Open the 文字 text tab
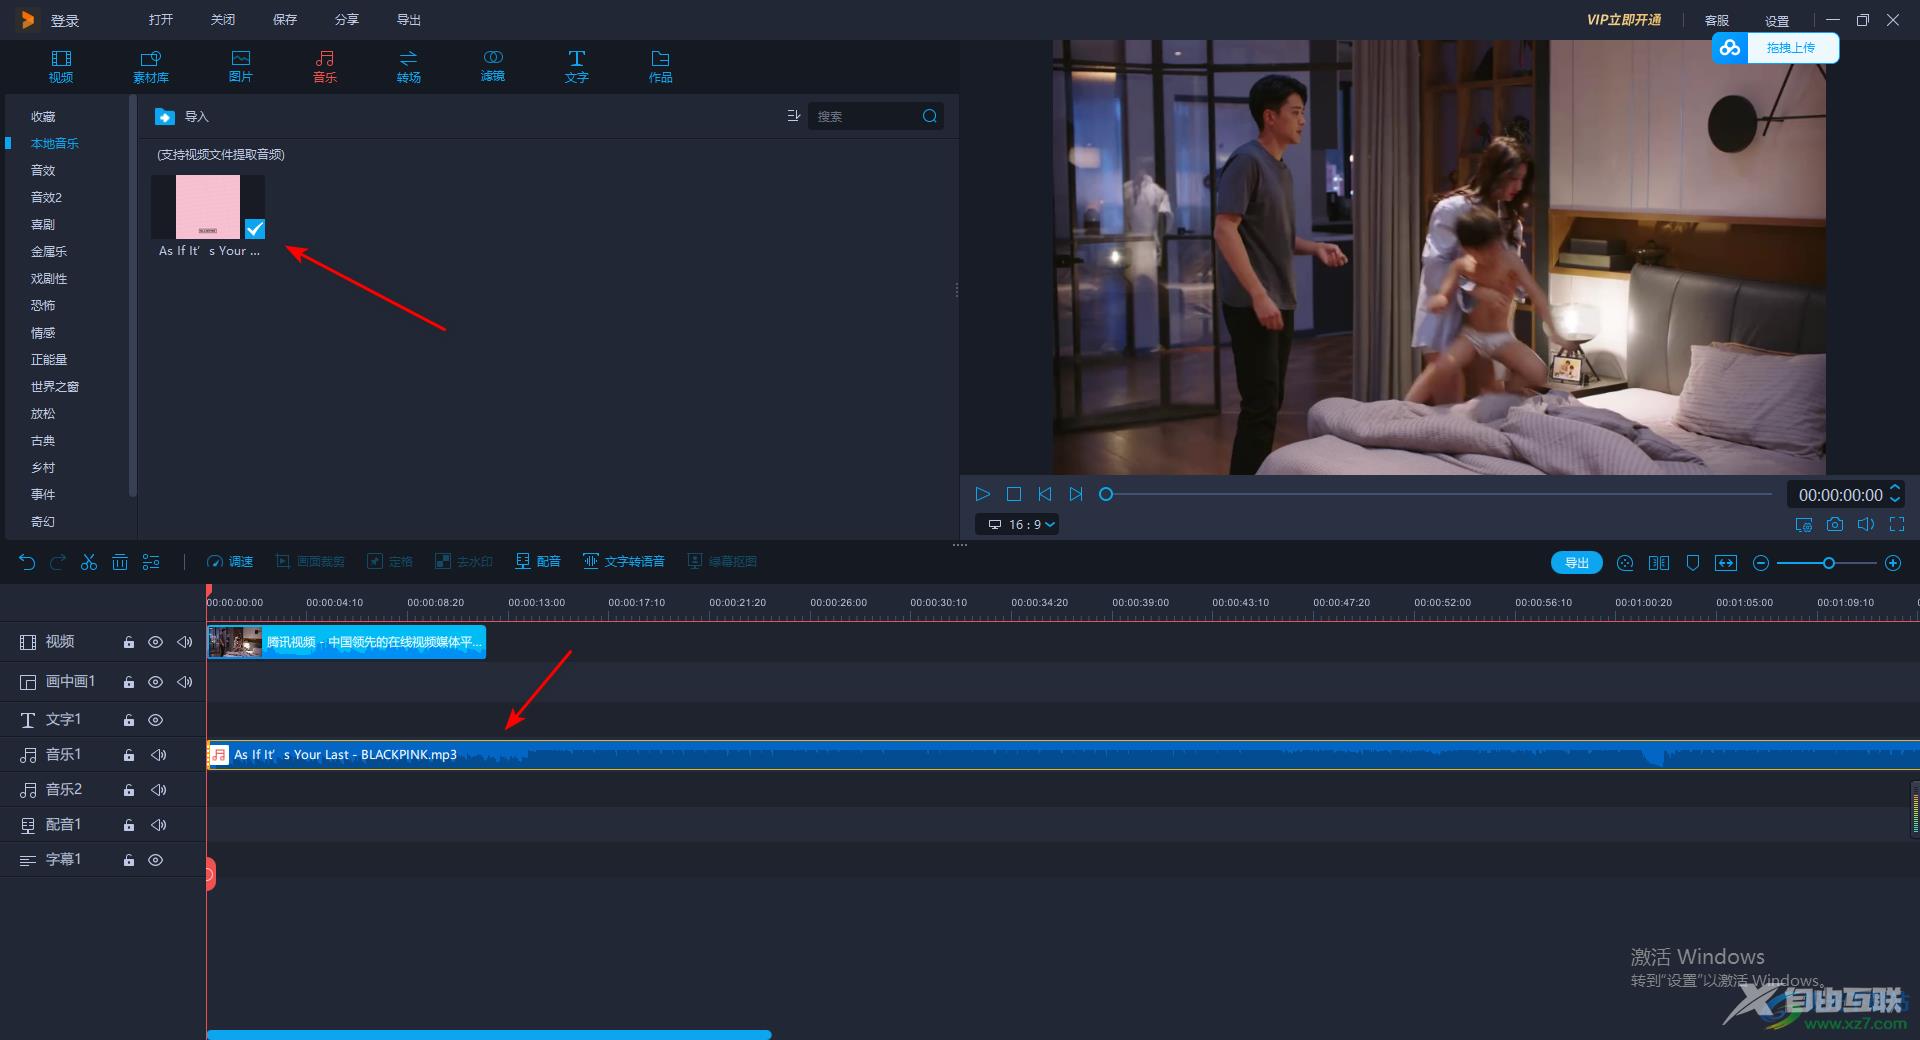This screenshot has height=1040, width=1920. click(577, 66)
